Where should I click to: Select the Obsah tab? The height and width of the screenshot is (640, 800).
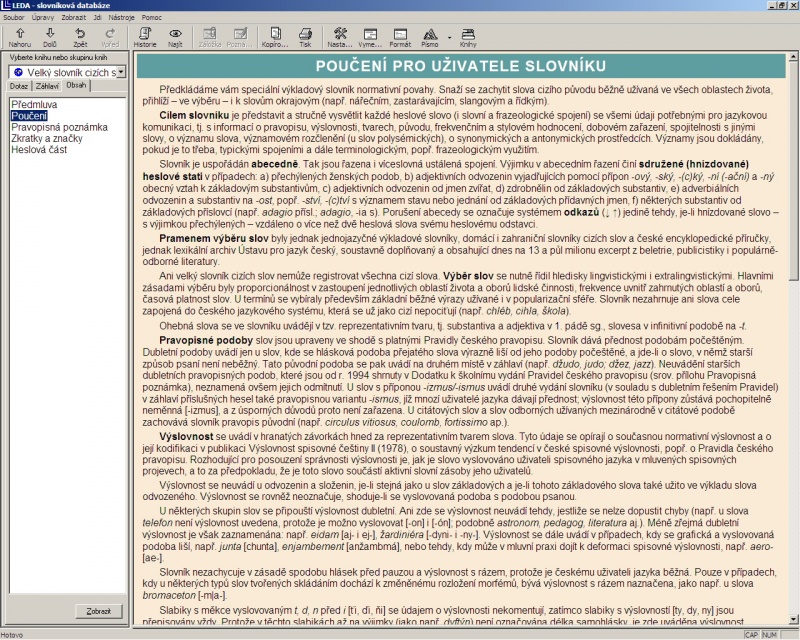pyautogui.click(x=76, y=85)
